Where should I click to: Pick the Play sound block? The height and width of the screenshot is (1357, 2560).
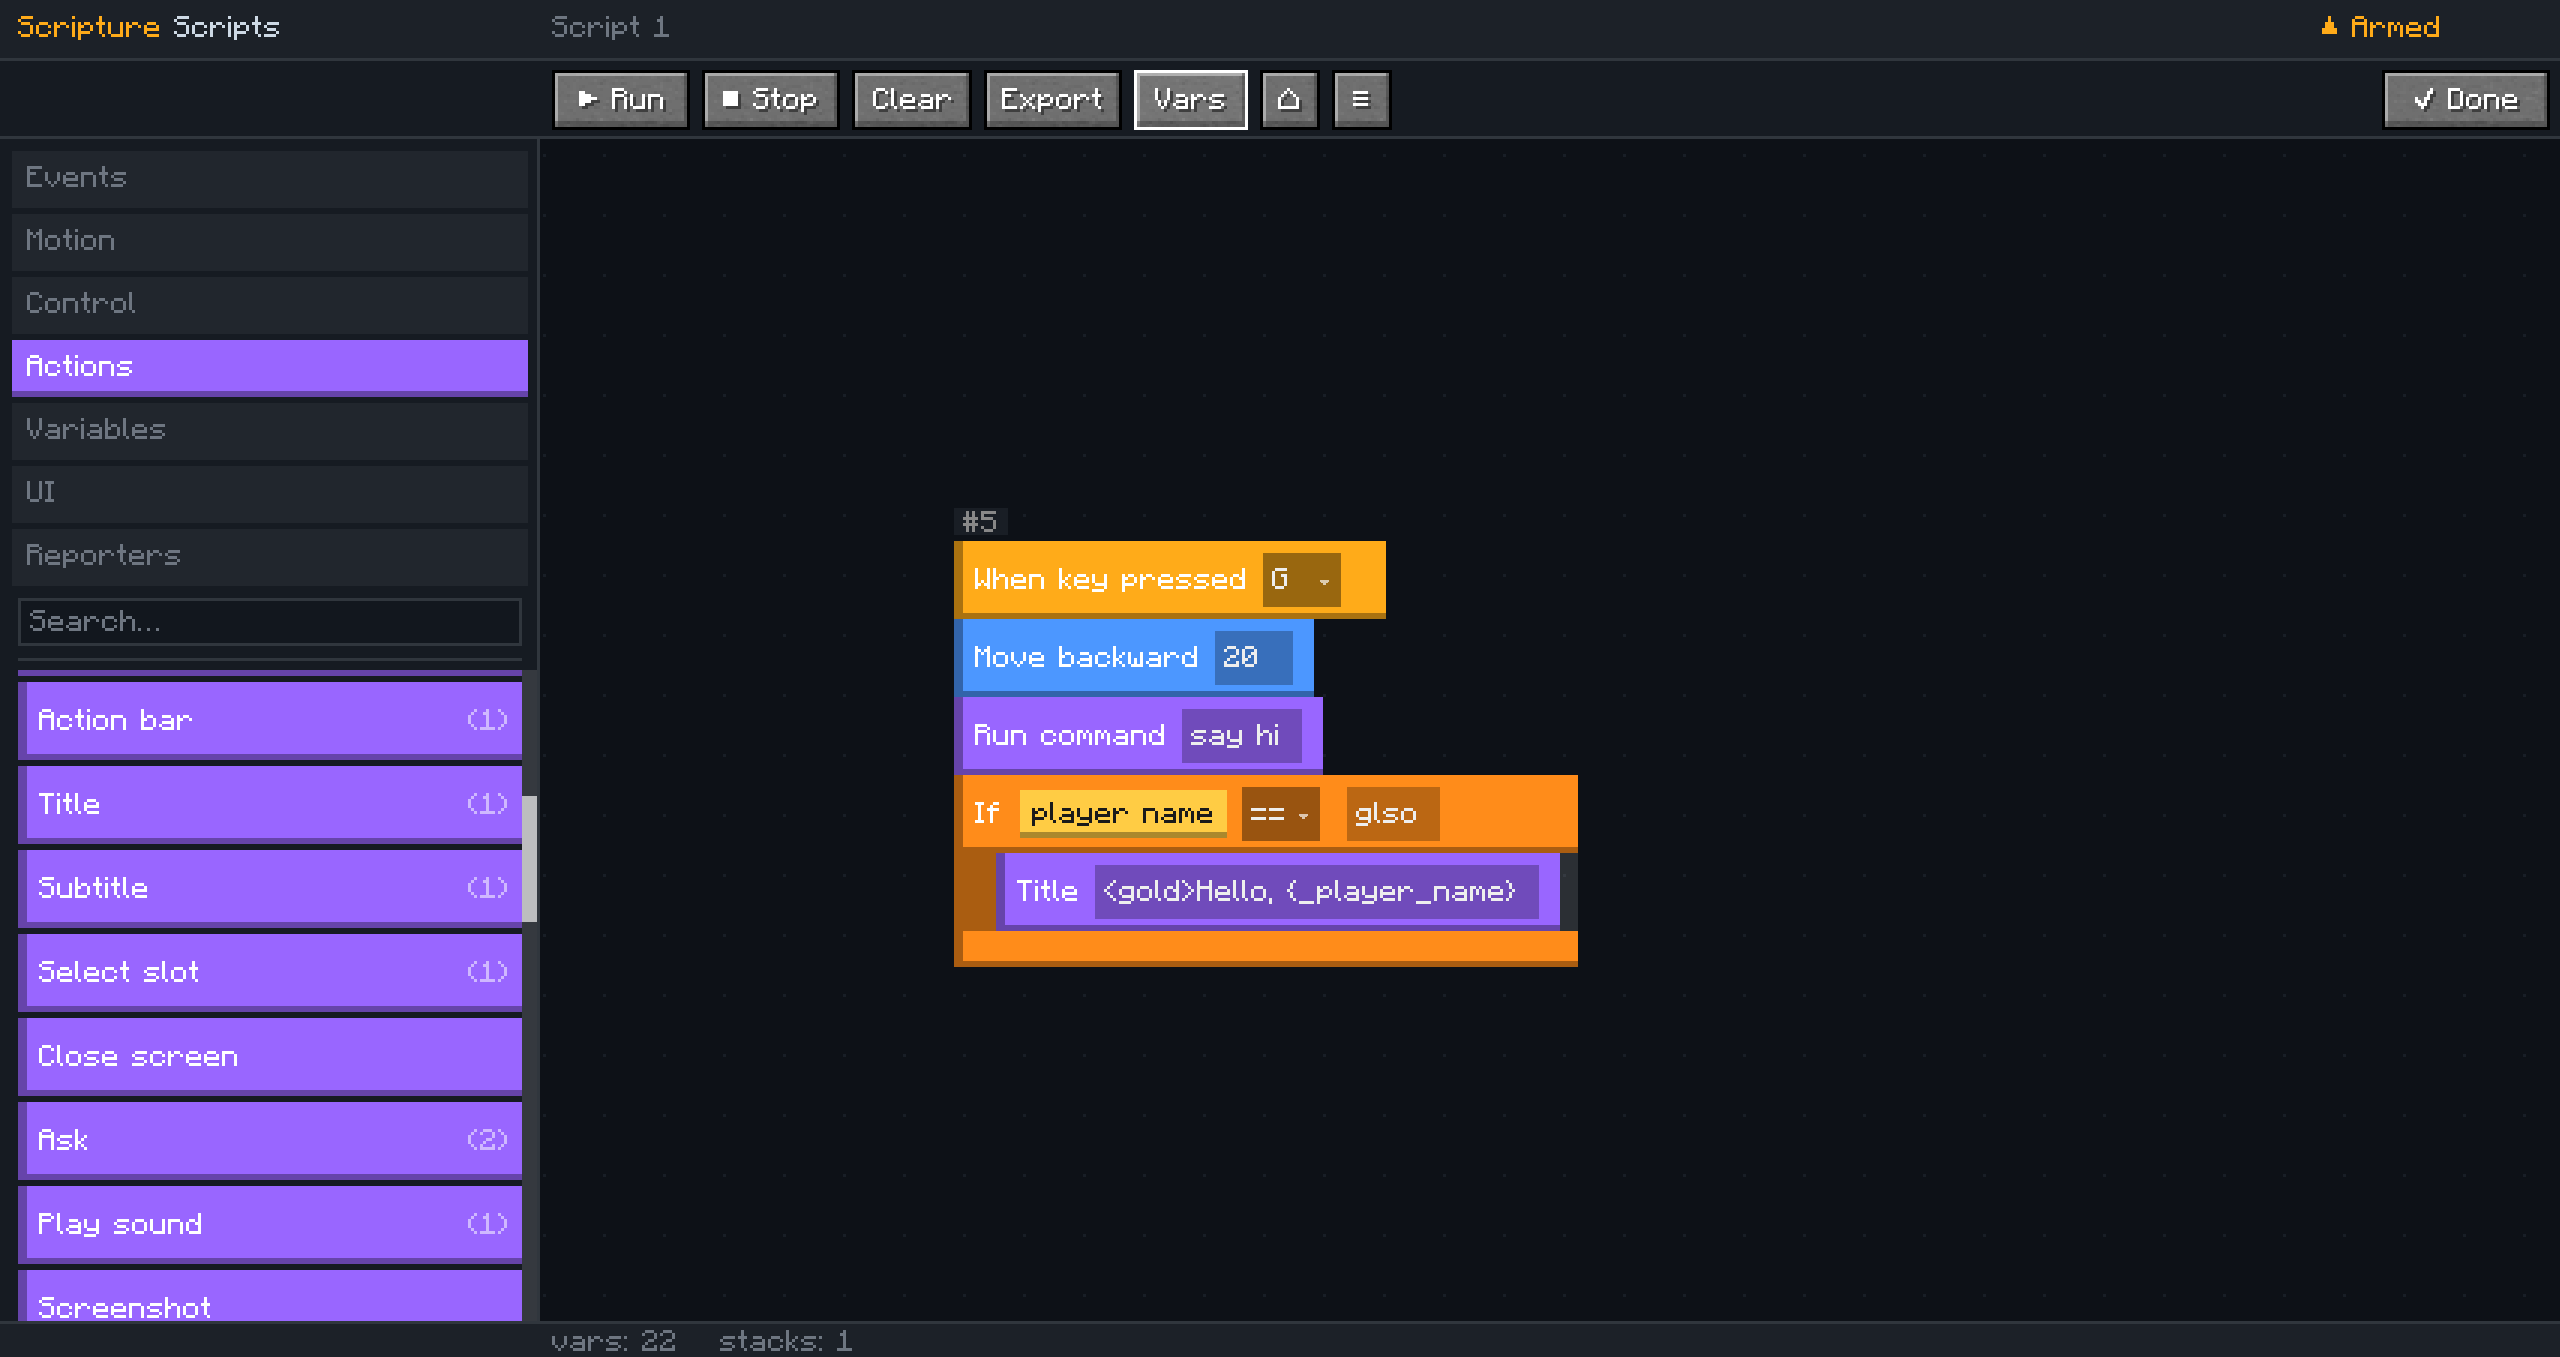coord(270,1224)
